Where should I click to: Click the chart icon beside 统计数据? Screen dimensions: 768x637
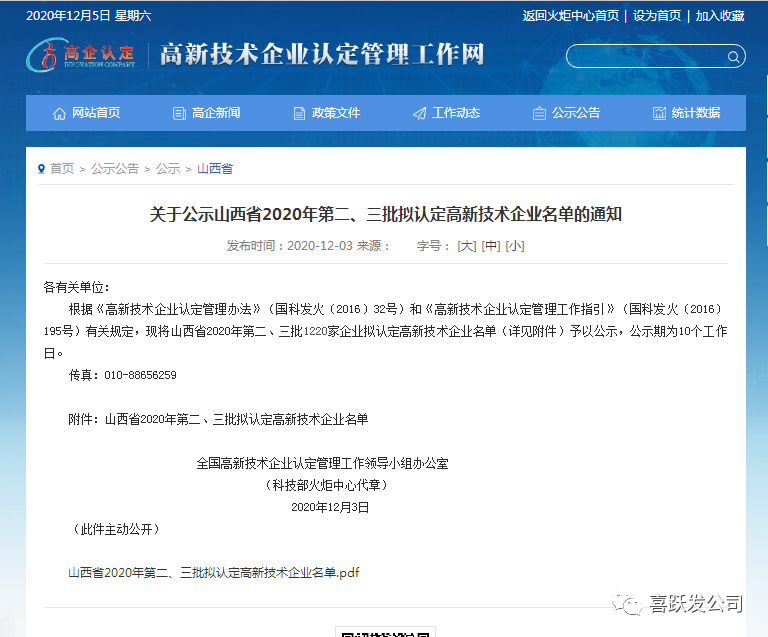[659, 114]
